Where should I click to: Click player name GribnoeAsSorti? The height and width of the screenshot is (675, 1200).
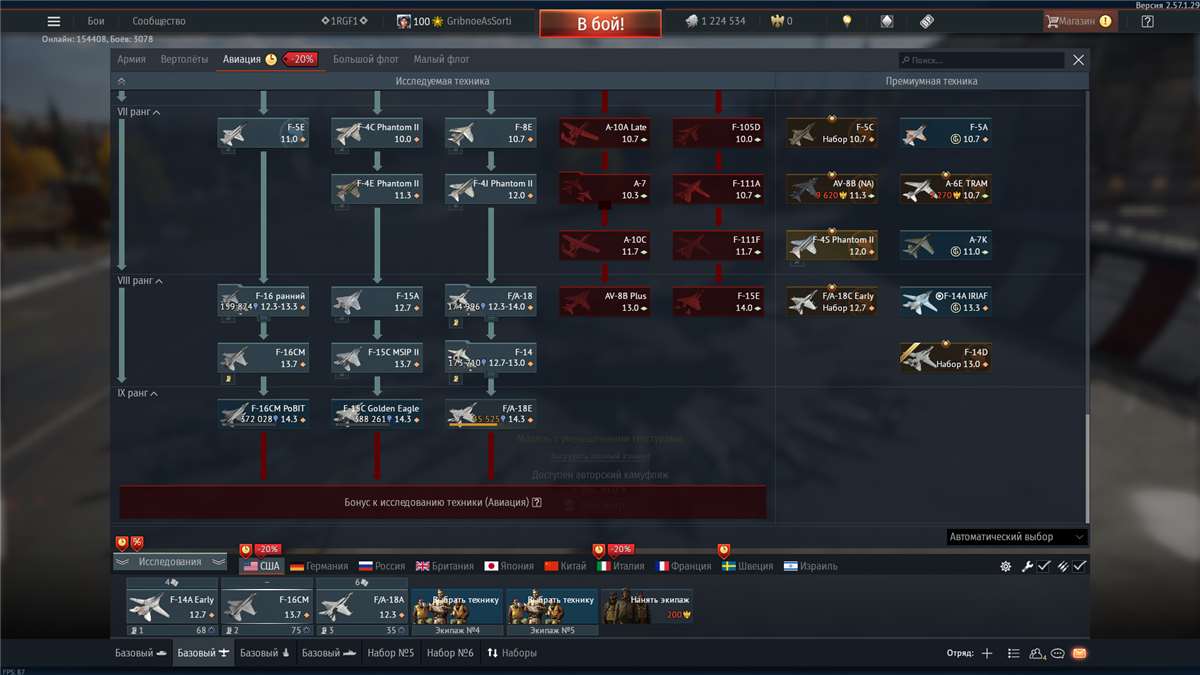(x=479, y=21)
